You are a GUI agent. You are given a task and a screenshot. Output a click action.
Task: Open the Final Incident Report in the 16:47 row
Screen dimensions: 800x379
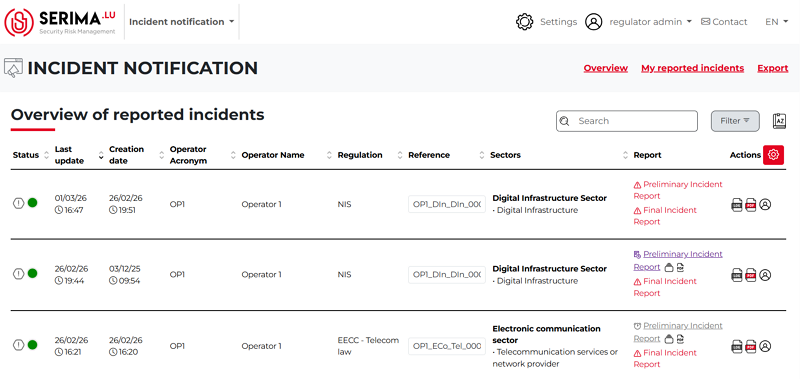(665, 216)
